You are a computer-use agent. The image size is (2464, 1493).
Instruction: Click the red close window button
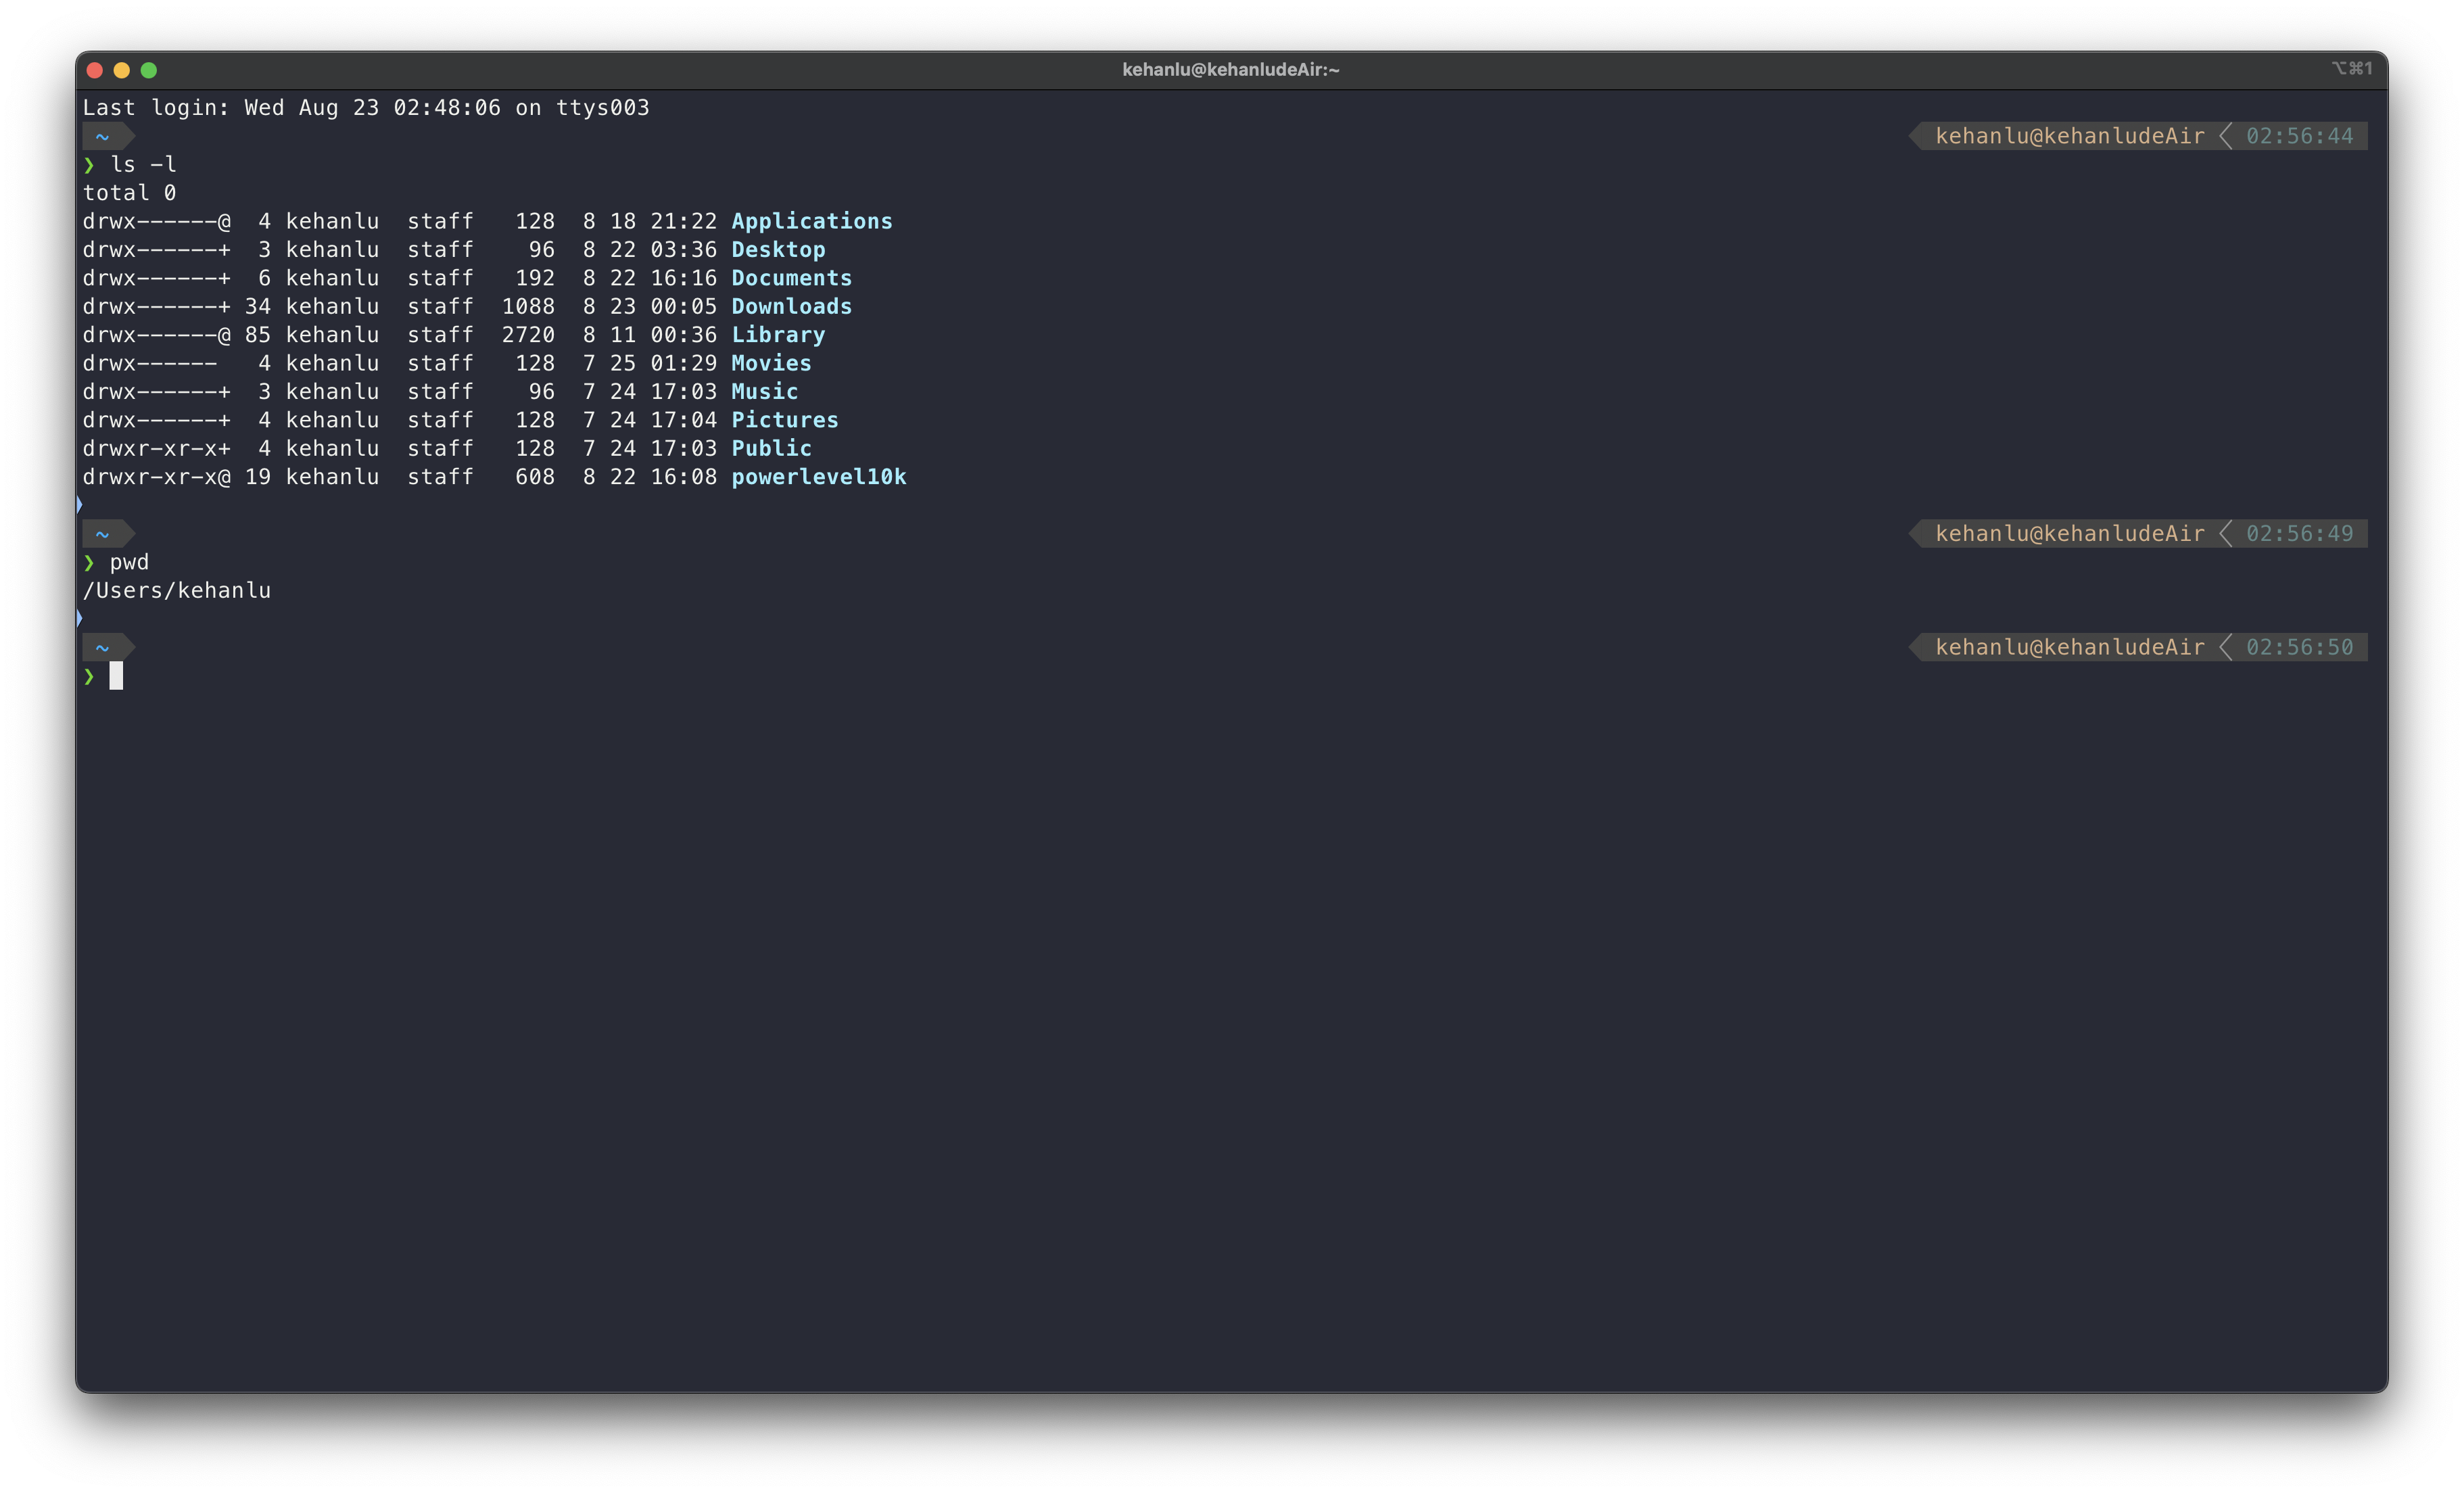tap(95, 70)
